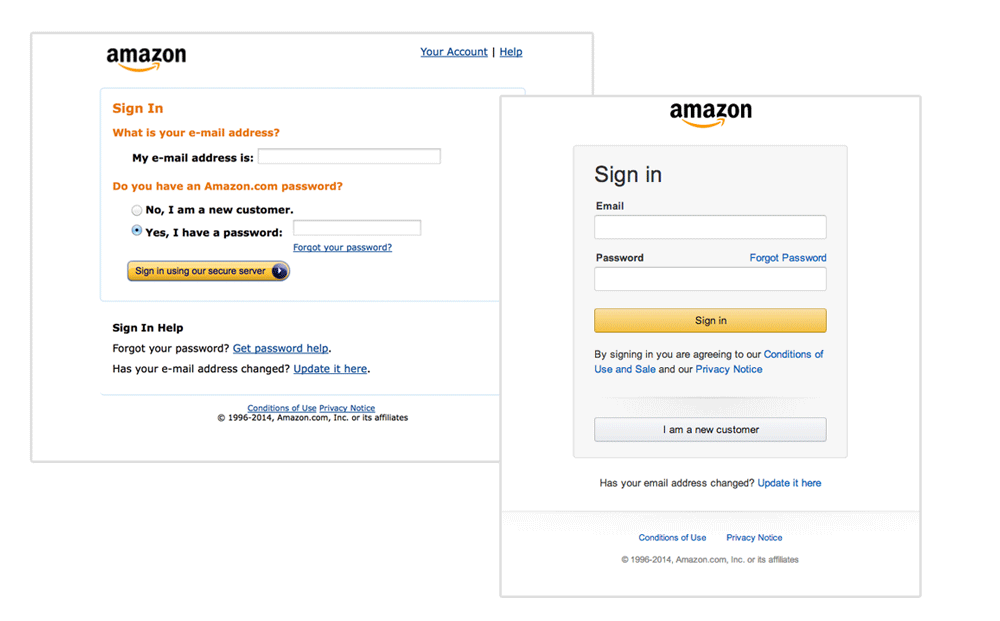Click the "Get password help" link
Screen dimensions: 1000x621
point(280,348)
